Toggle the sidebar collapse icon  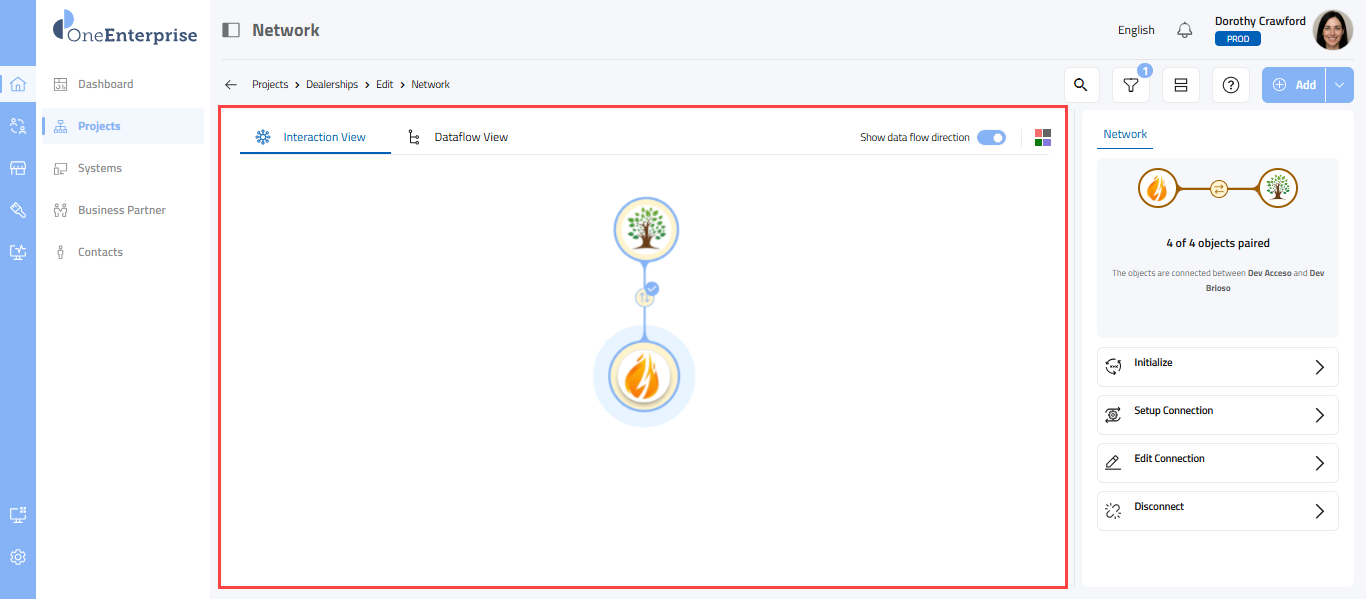(x=231, y=30)
